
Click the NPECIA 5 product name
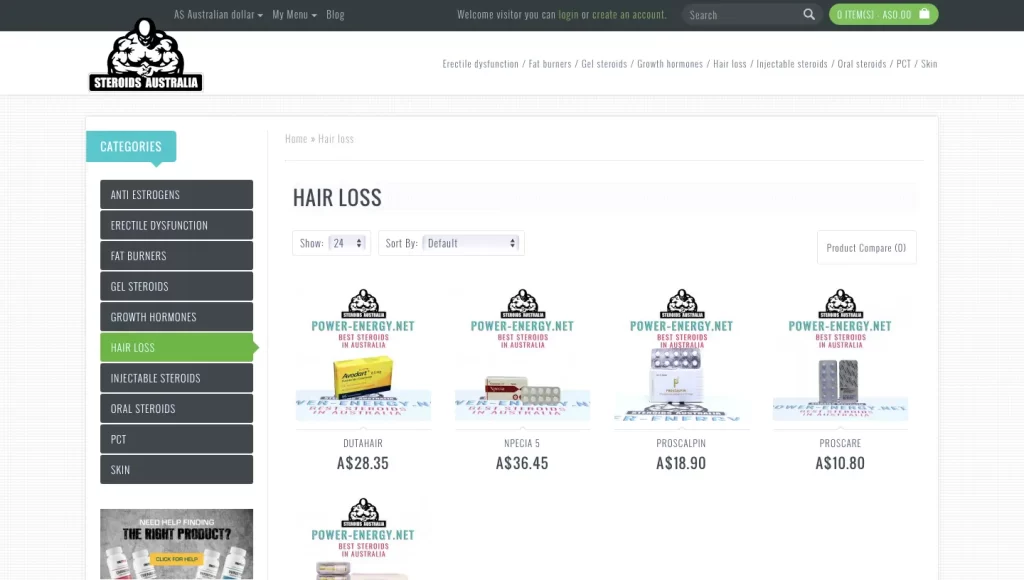coord(522,443)
